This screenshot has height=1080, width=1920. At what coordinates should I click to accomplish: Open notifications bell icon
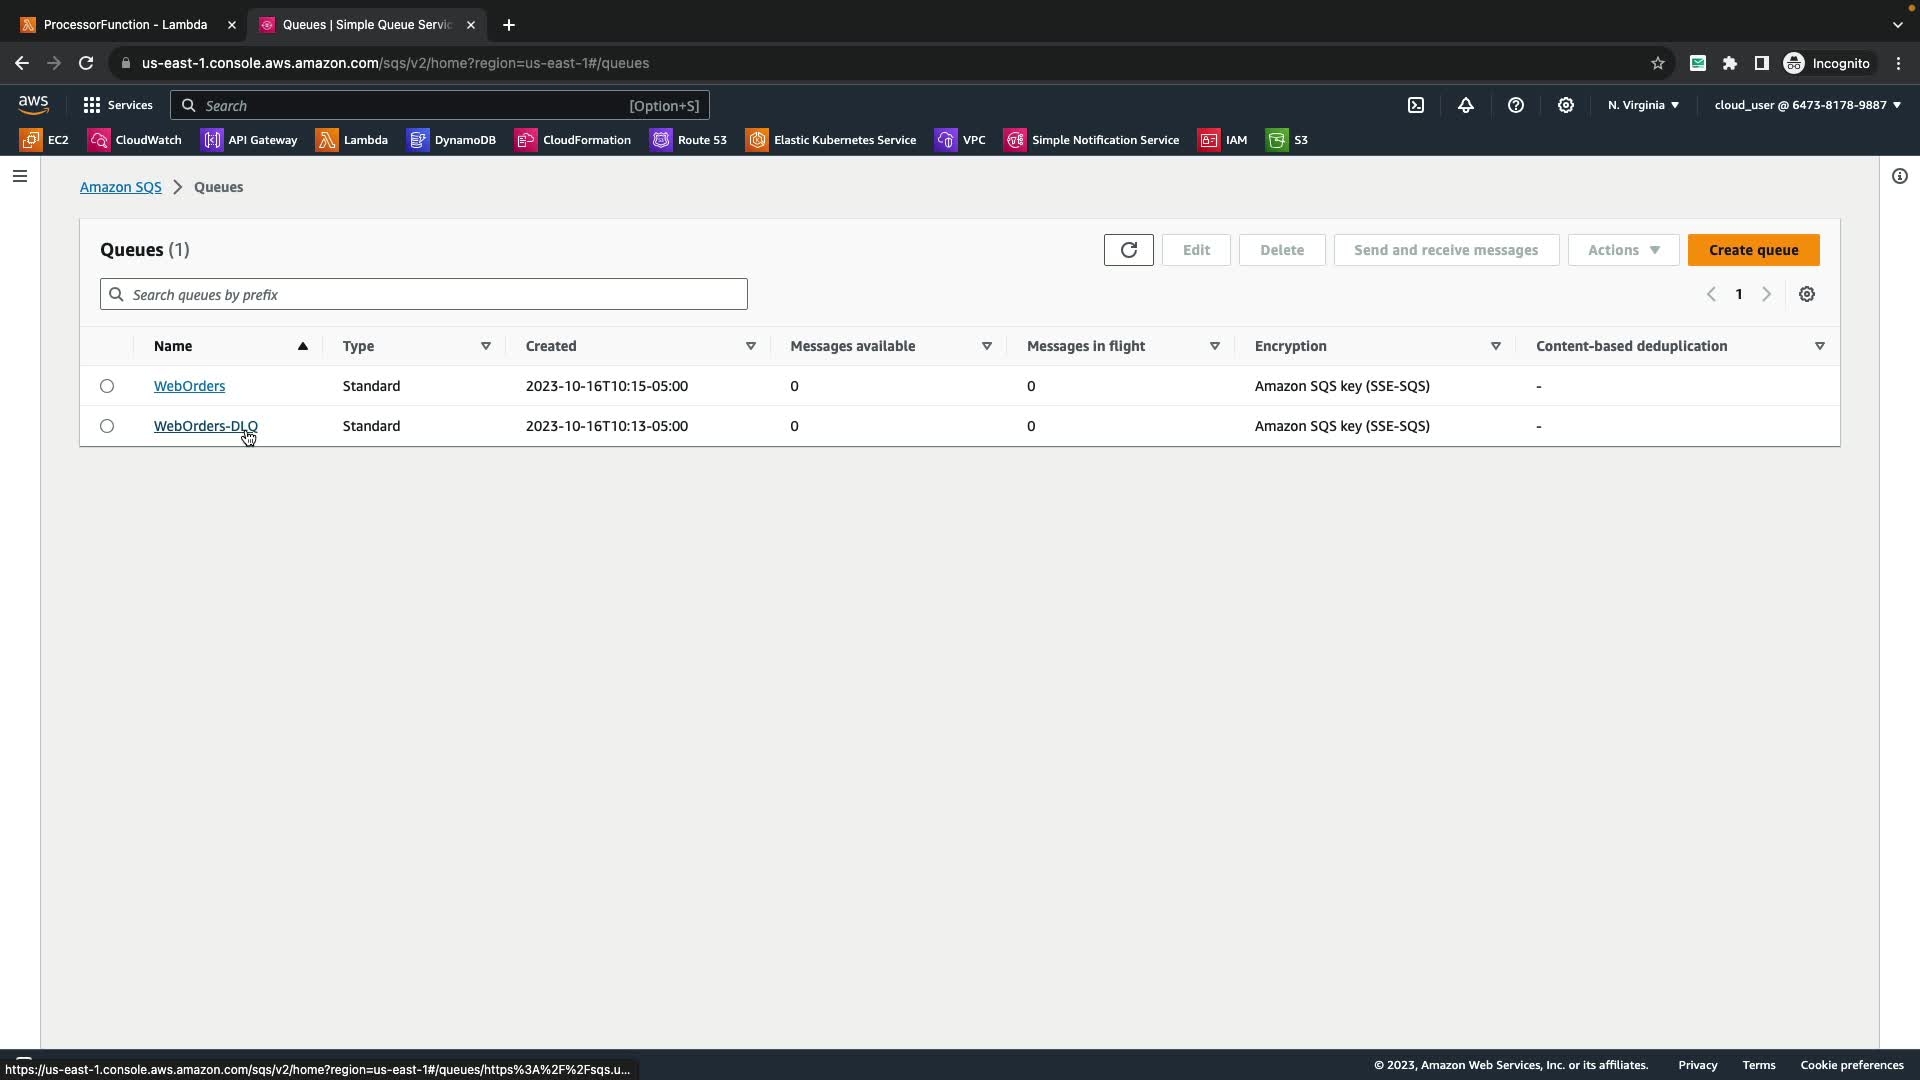(1466, 105)
